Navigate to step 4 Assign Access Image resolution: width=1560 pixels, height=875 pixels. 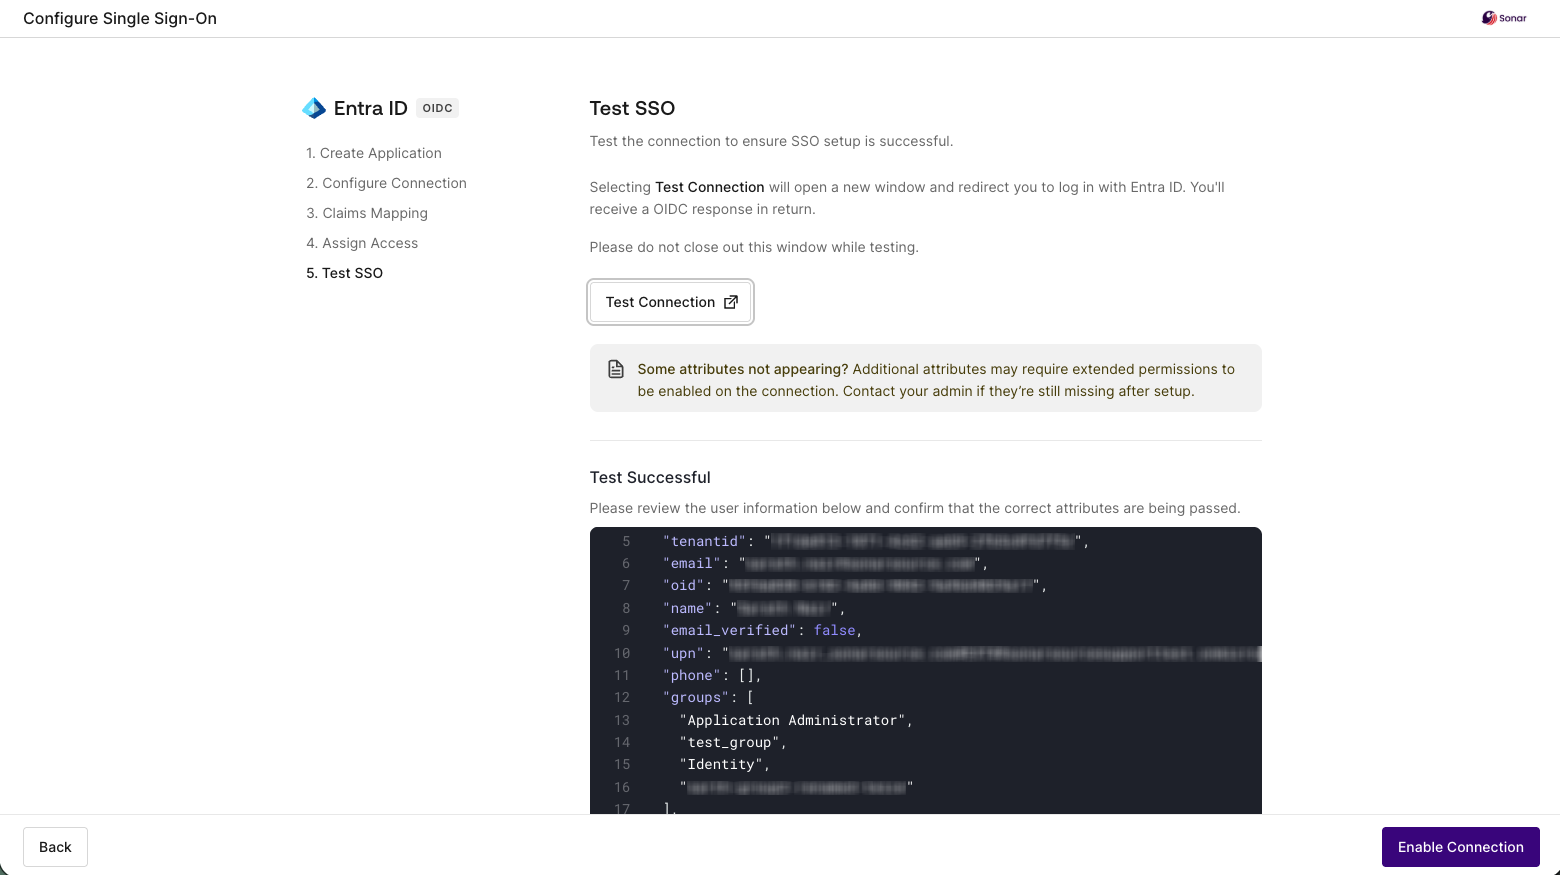coord(362,243)
